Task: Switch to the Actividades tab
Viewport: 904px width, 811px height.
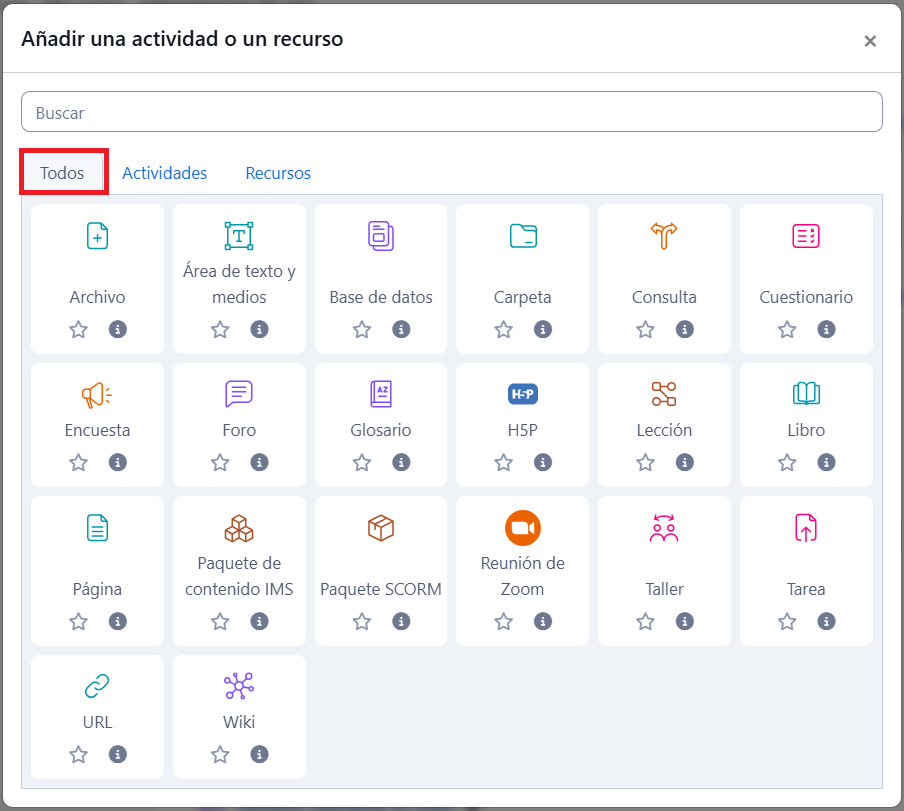Action: tap(164, 173)
